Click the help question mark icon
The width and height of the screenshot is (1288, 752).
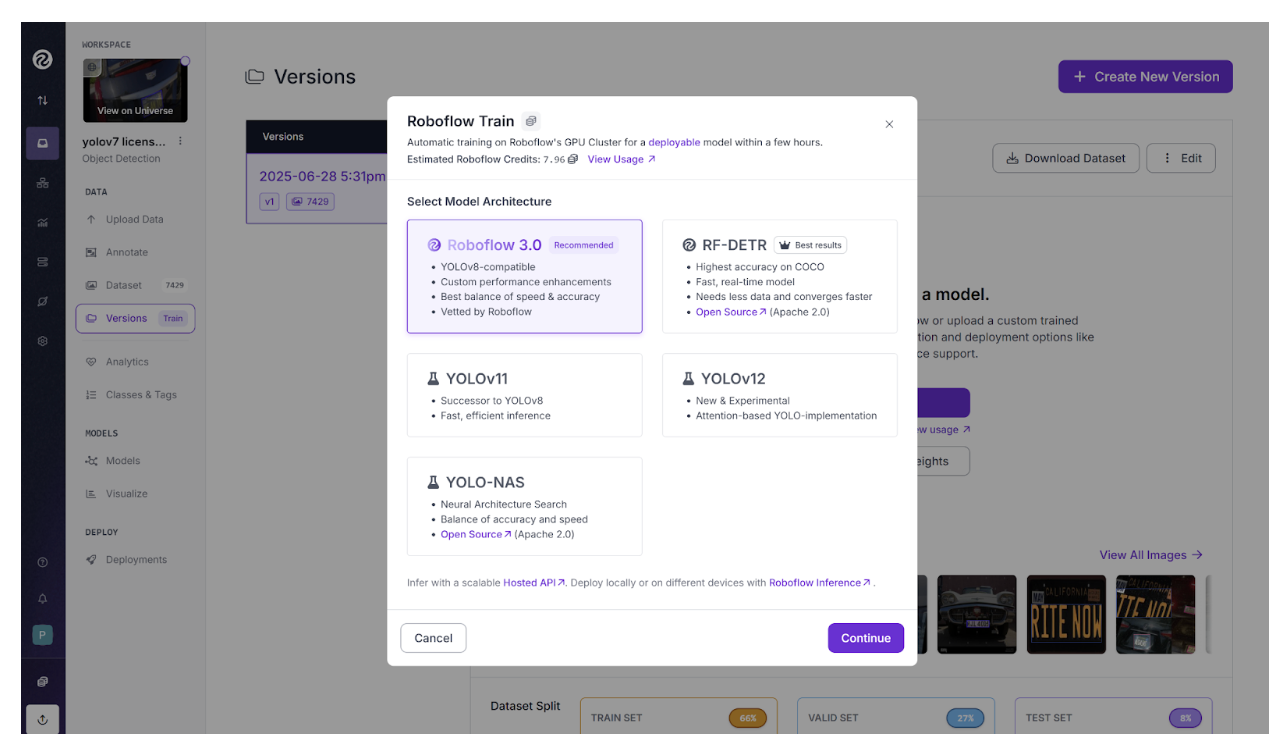pos(42,562)
